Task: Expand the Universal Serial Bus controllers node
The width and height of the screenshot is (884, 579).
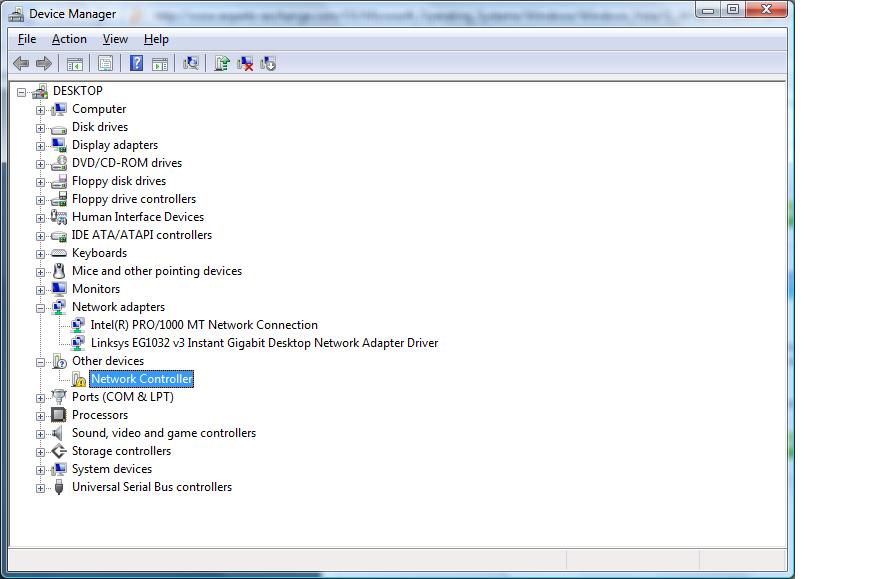Action: tap(40, 487)
